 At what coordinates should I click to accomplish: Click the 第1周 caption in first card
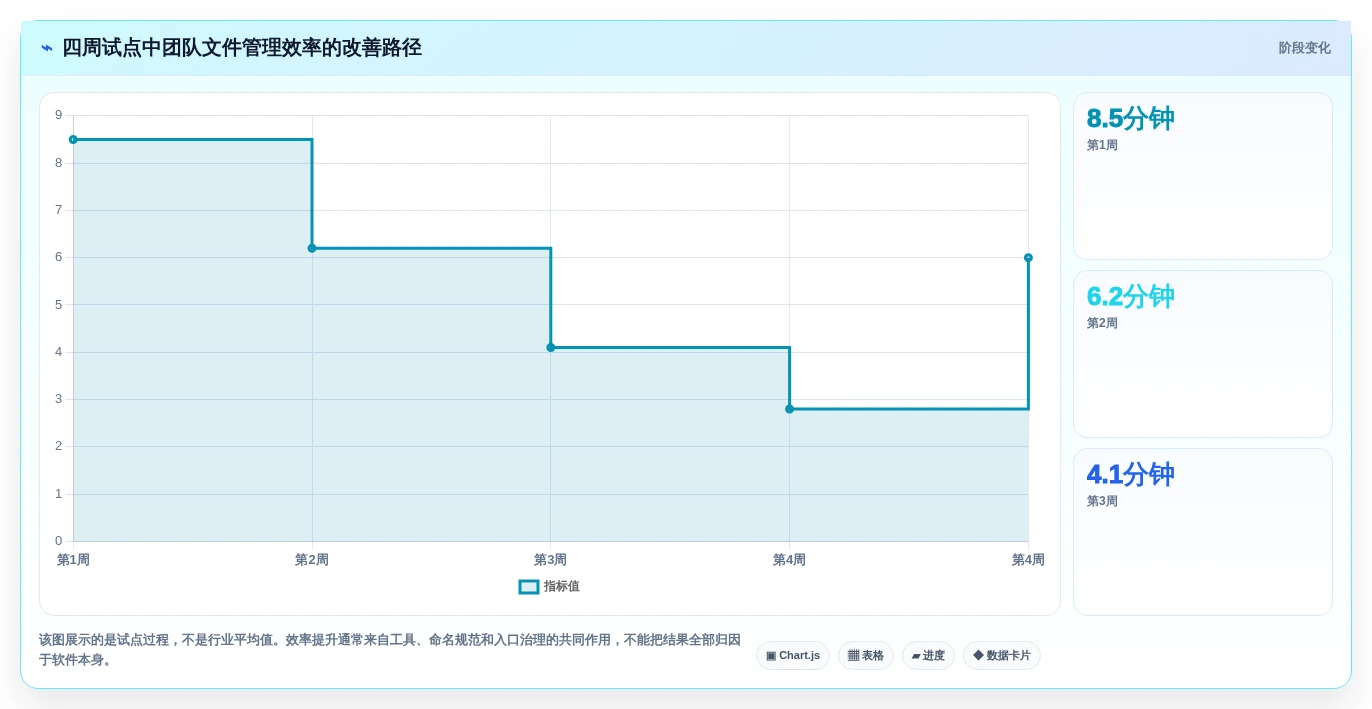(1102, 145)
